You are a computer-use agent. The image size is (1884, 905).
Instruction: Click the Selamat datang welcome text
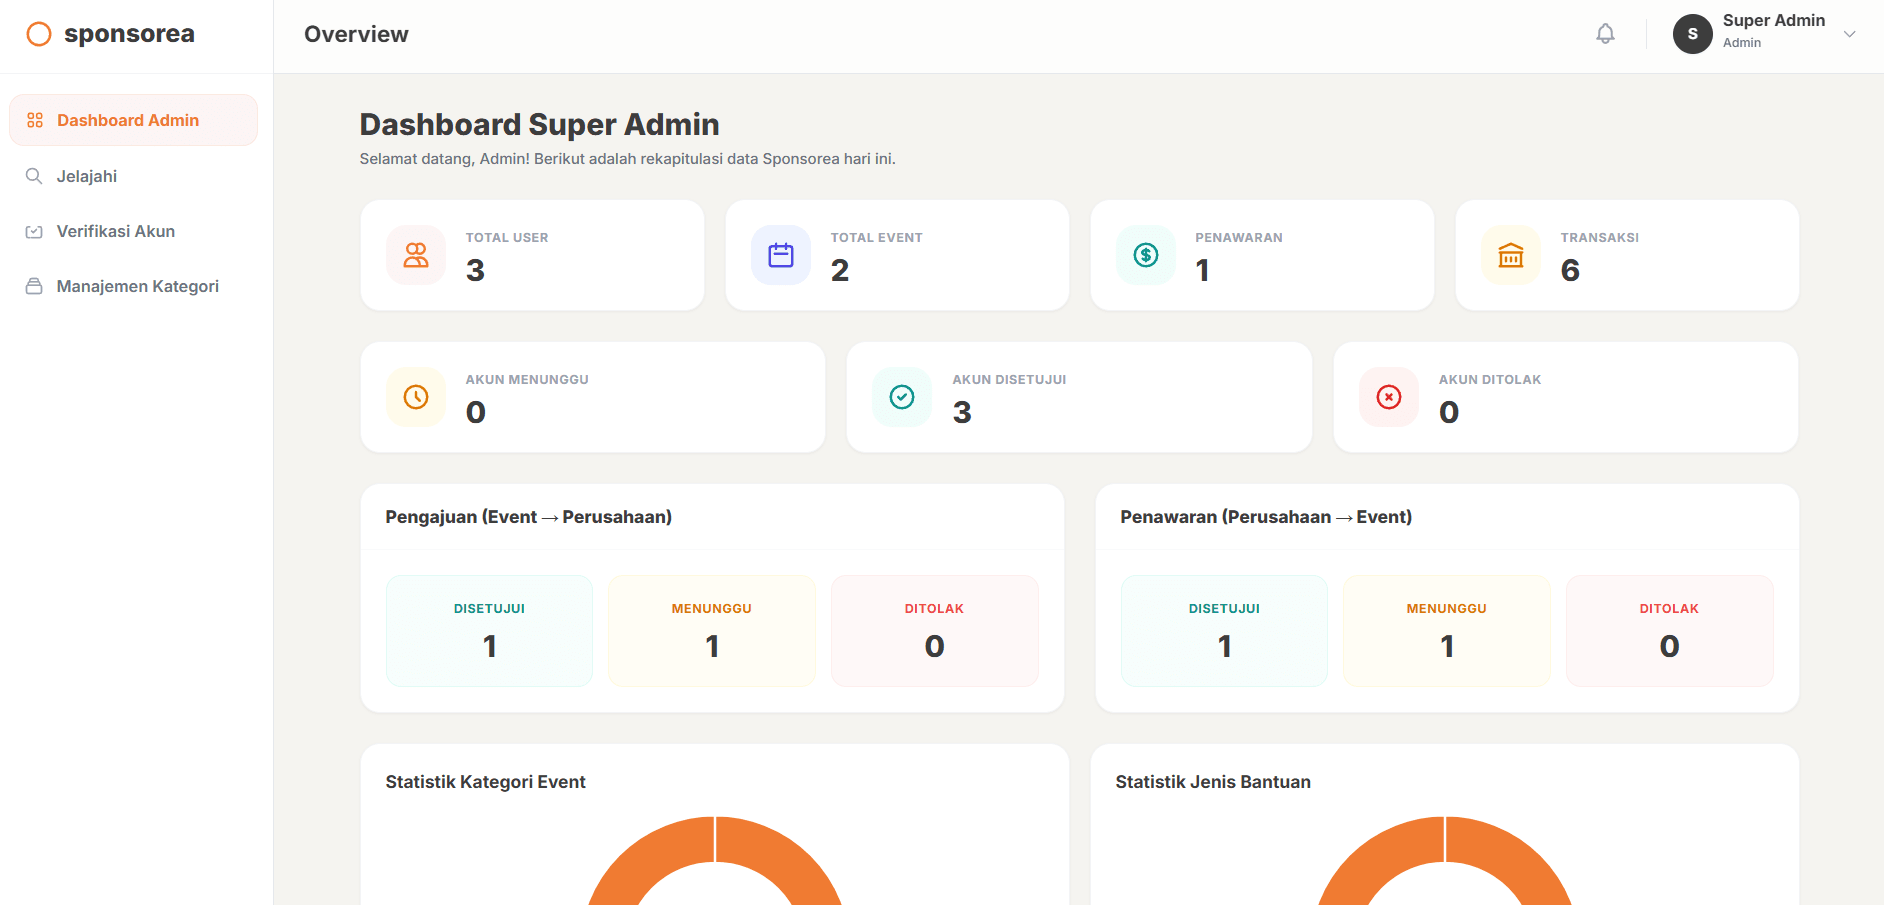click(628, 159)
